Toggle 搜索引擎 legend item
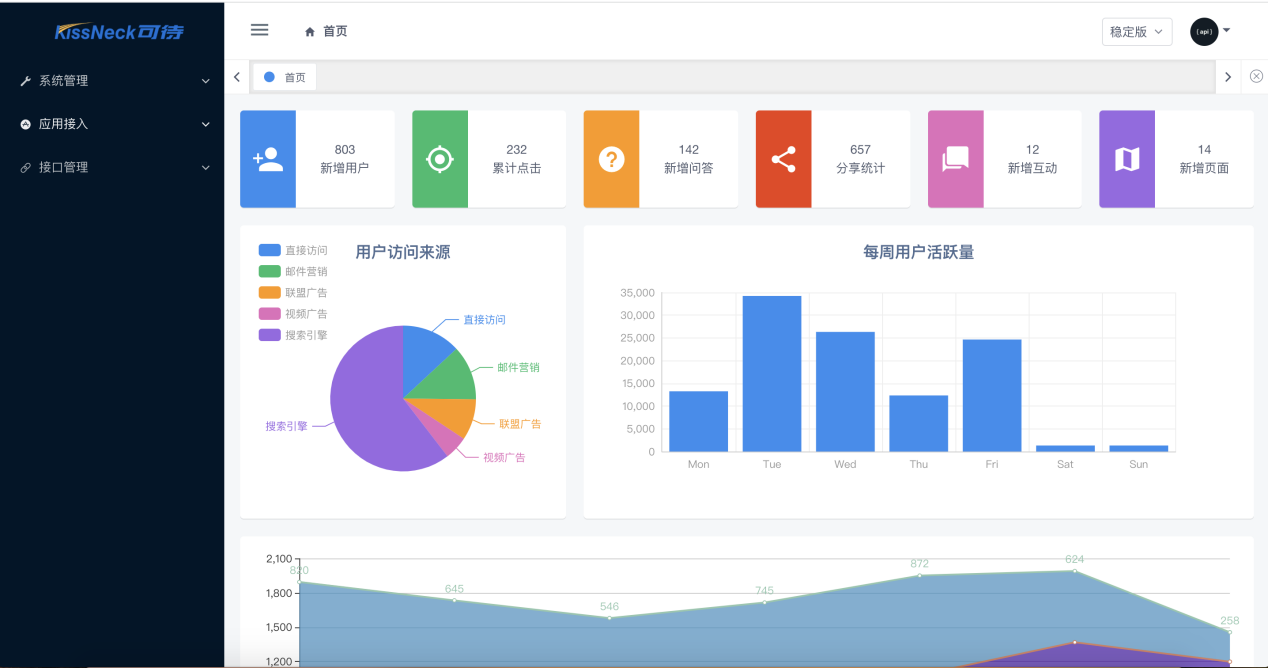This screenshot has width=1268, height=668. pos(292,335)
